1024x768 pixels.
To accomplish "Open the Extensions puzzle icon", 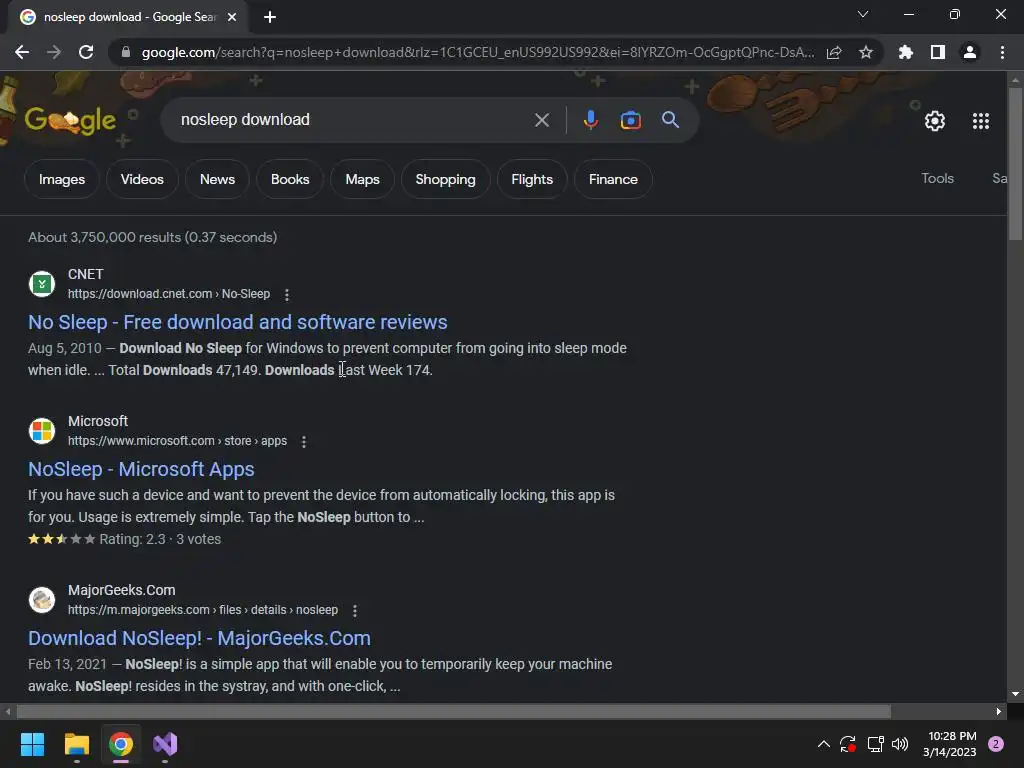I will 906,52.
